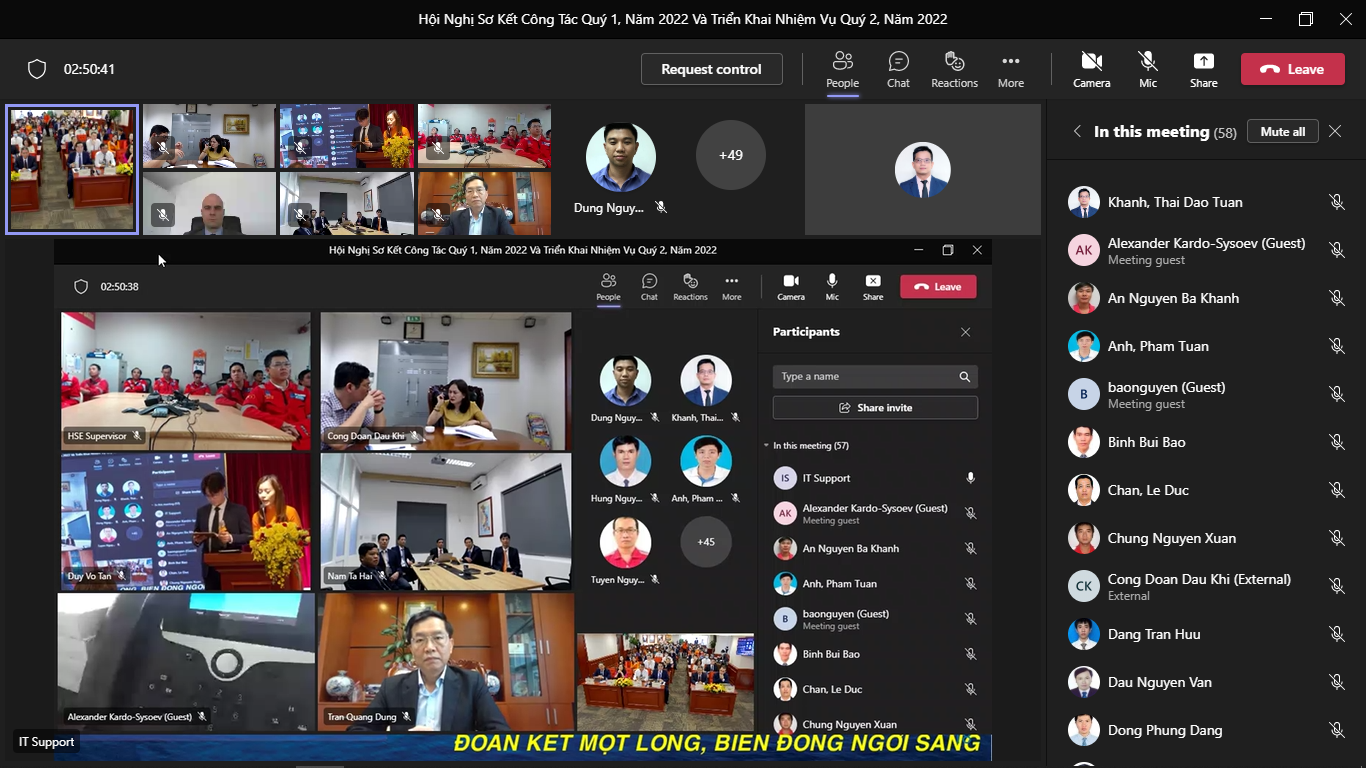Click the red Leave button
This screenshot has height=768, width=1366.
click(1292, 69)
